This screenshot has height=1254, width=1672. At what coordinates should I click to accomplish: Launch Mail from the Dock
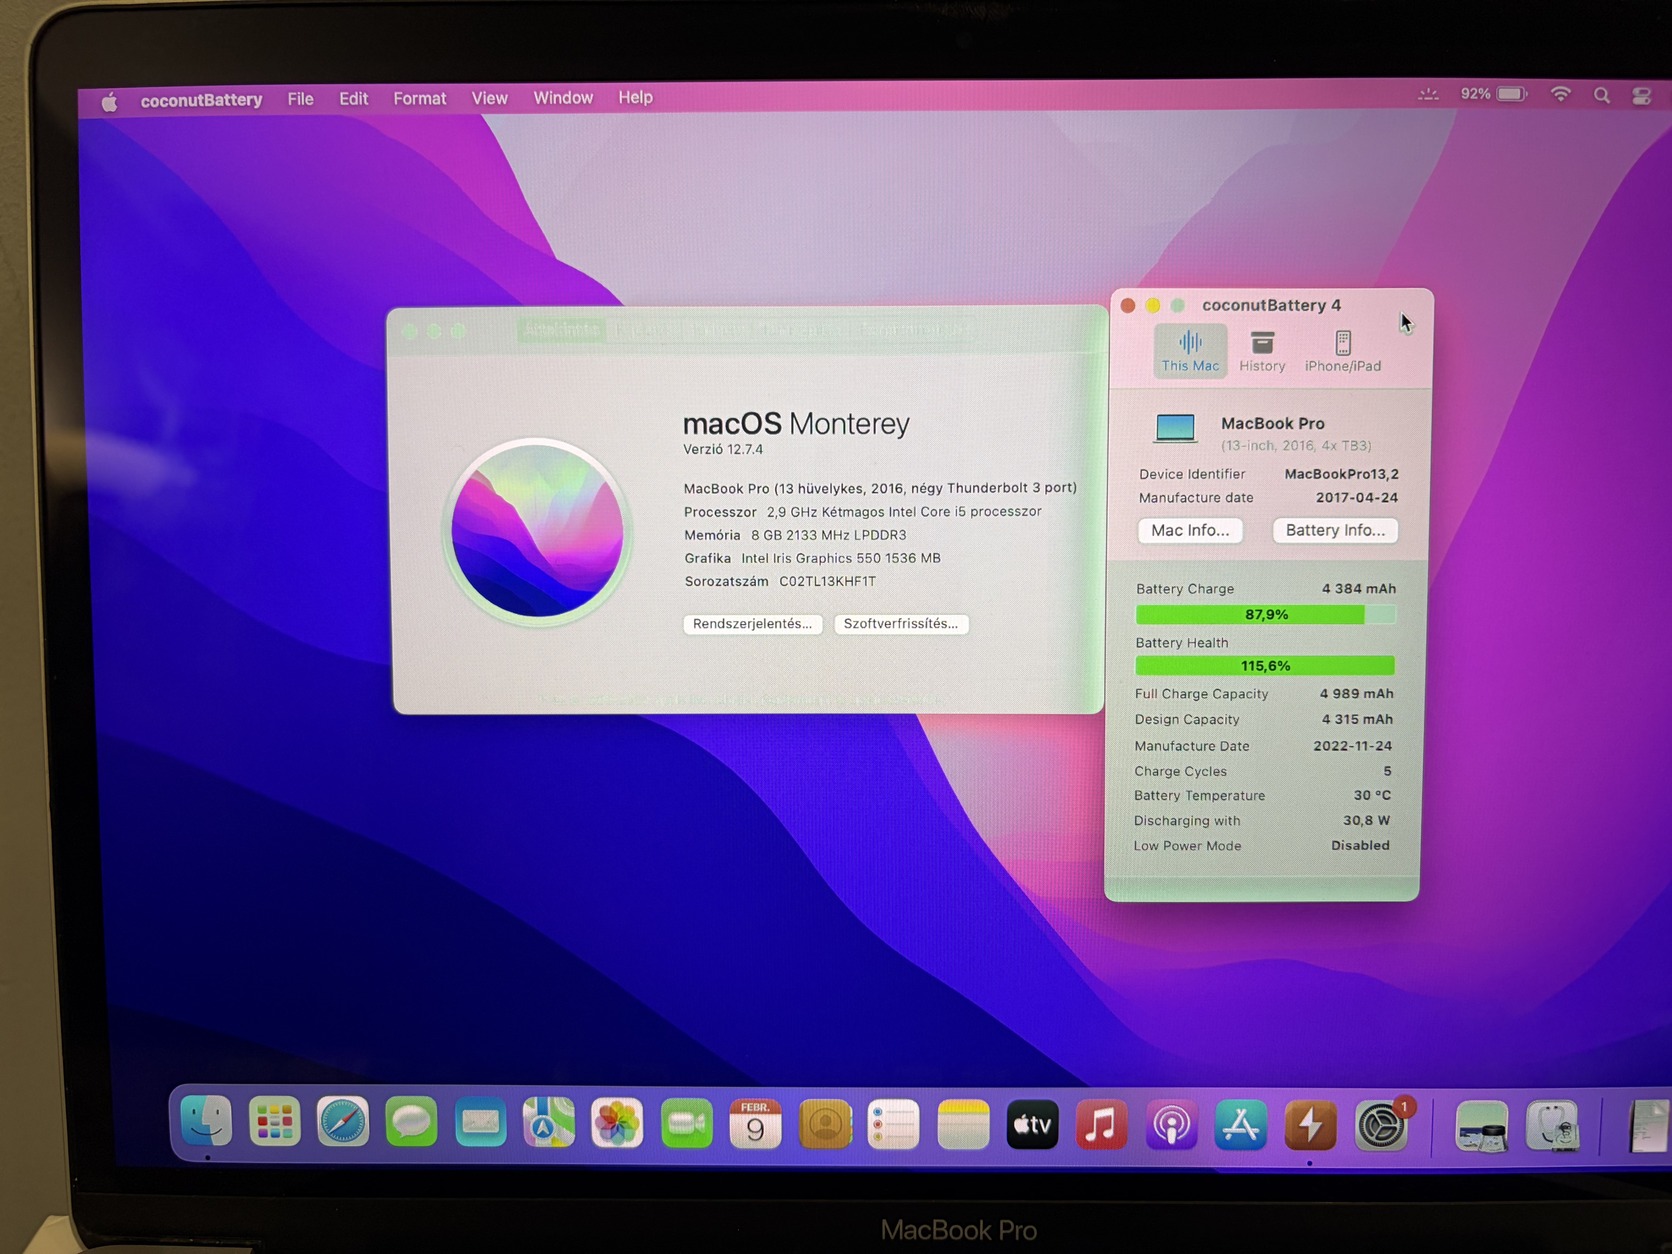(x=480, y=1123)
